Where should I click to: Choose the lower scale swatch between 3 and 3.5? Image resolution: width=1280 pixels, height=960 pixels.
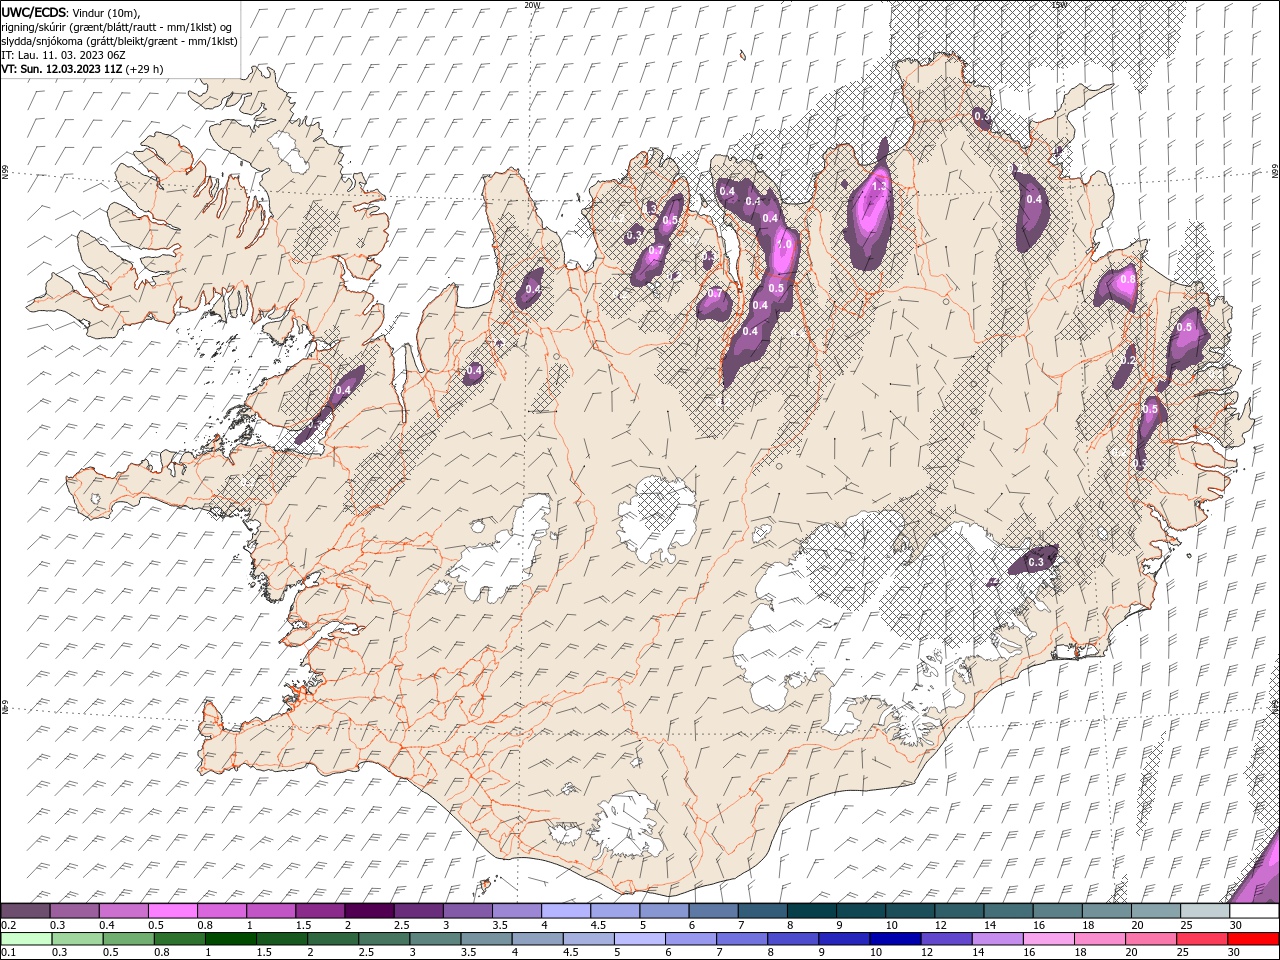click(x=435, y=939)
